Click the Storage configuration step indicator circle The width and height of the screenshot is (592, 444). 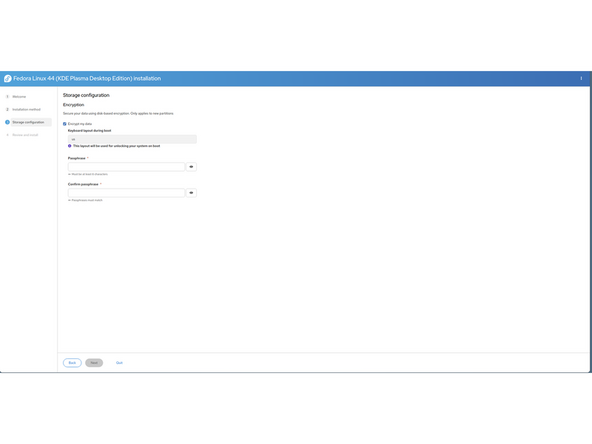pos(7,122)
